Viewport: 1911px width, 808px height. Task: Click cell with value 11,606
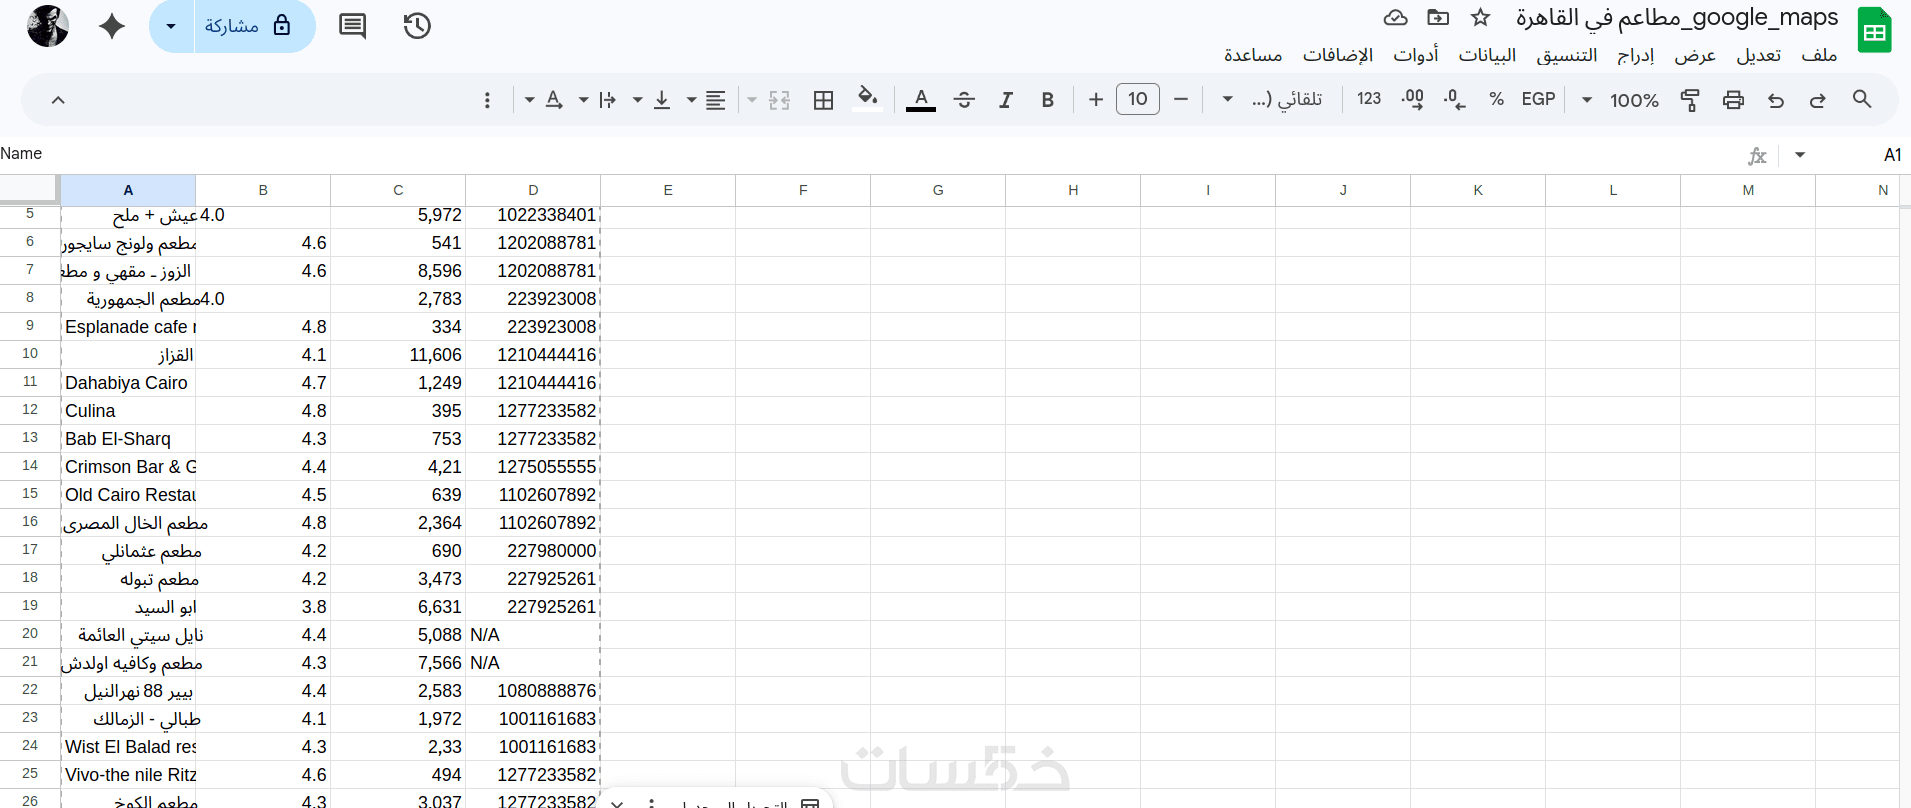tap(398, 355)
